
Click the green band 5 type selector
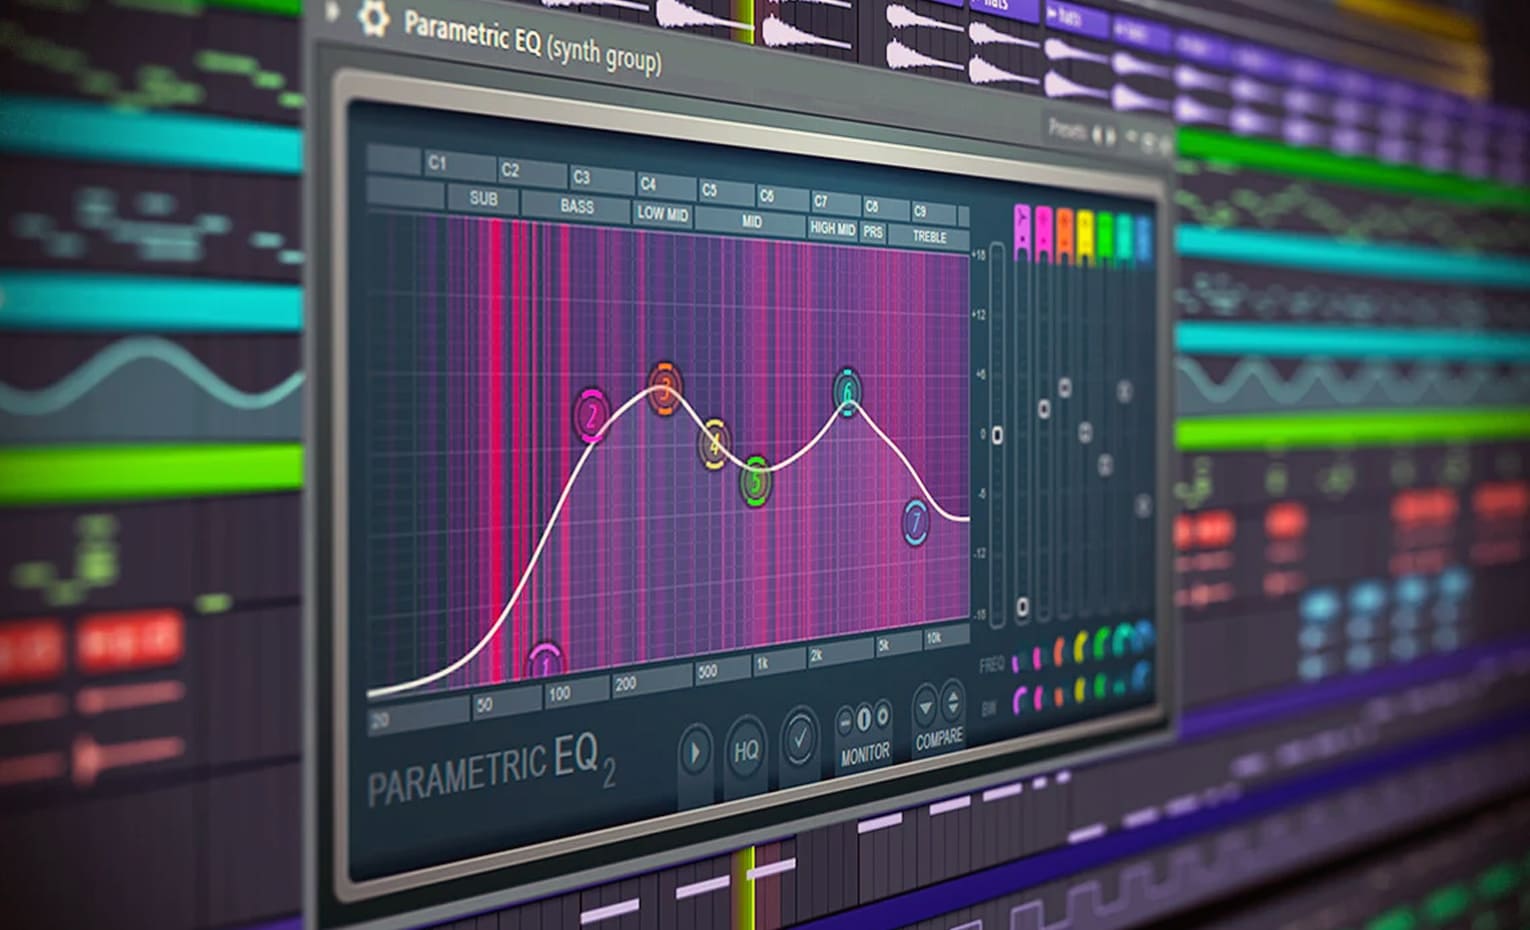[x=1106, y=237]
